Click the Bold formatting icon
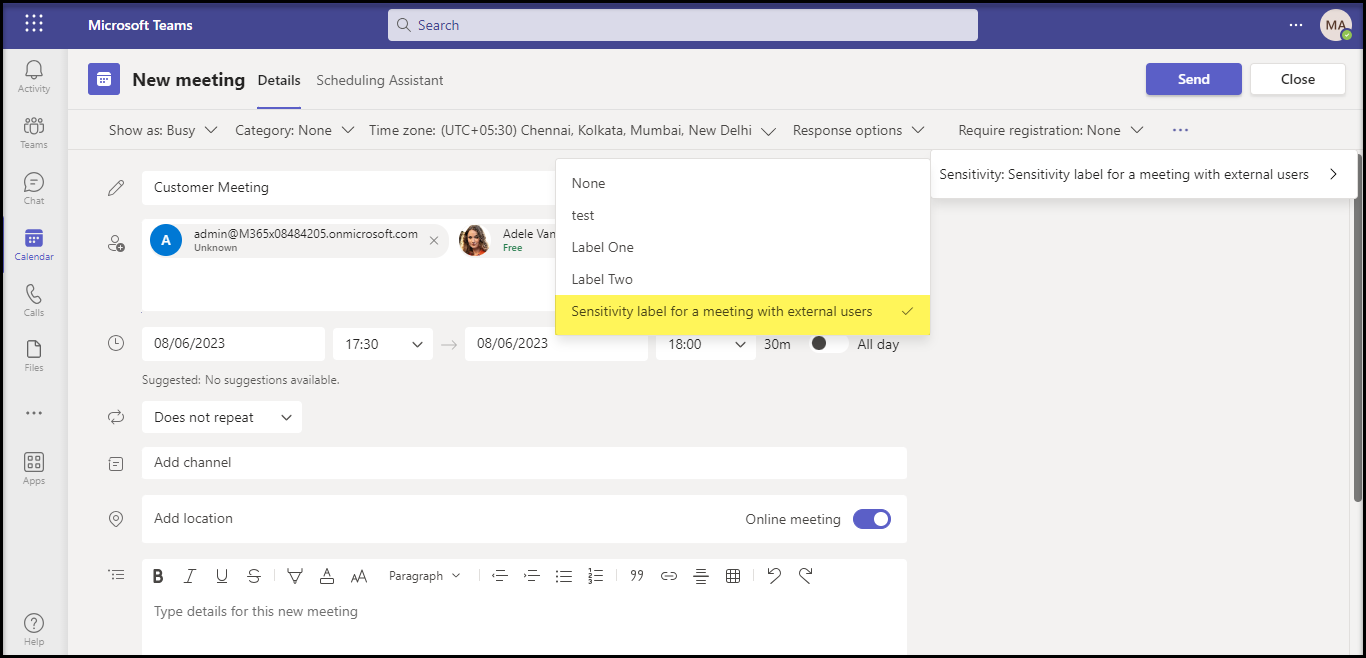Image resolution: width=1366 pixels, height=658 pixels. coord(158,576)
